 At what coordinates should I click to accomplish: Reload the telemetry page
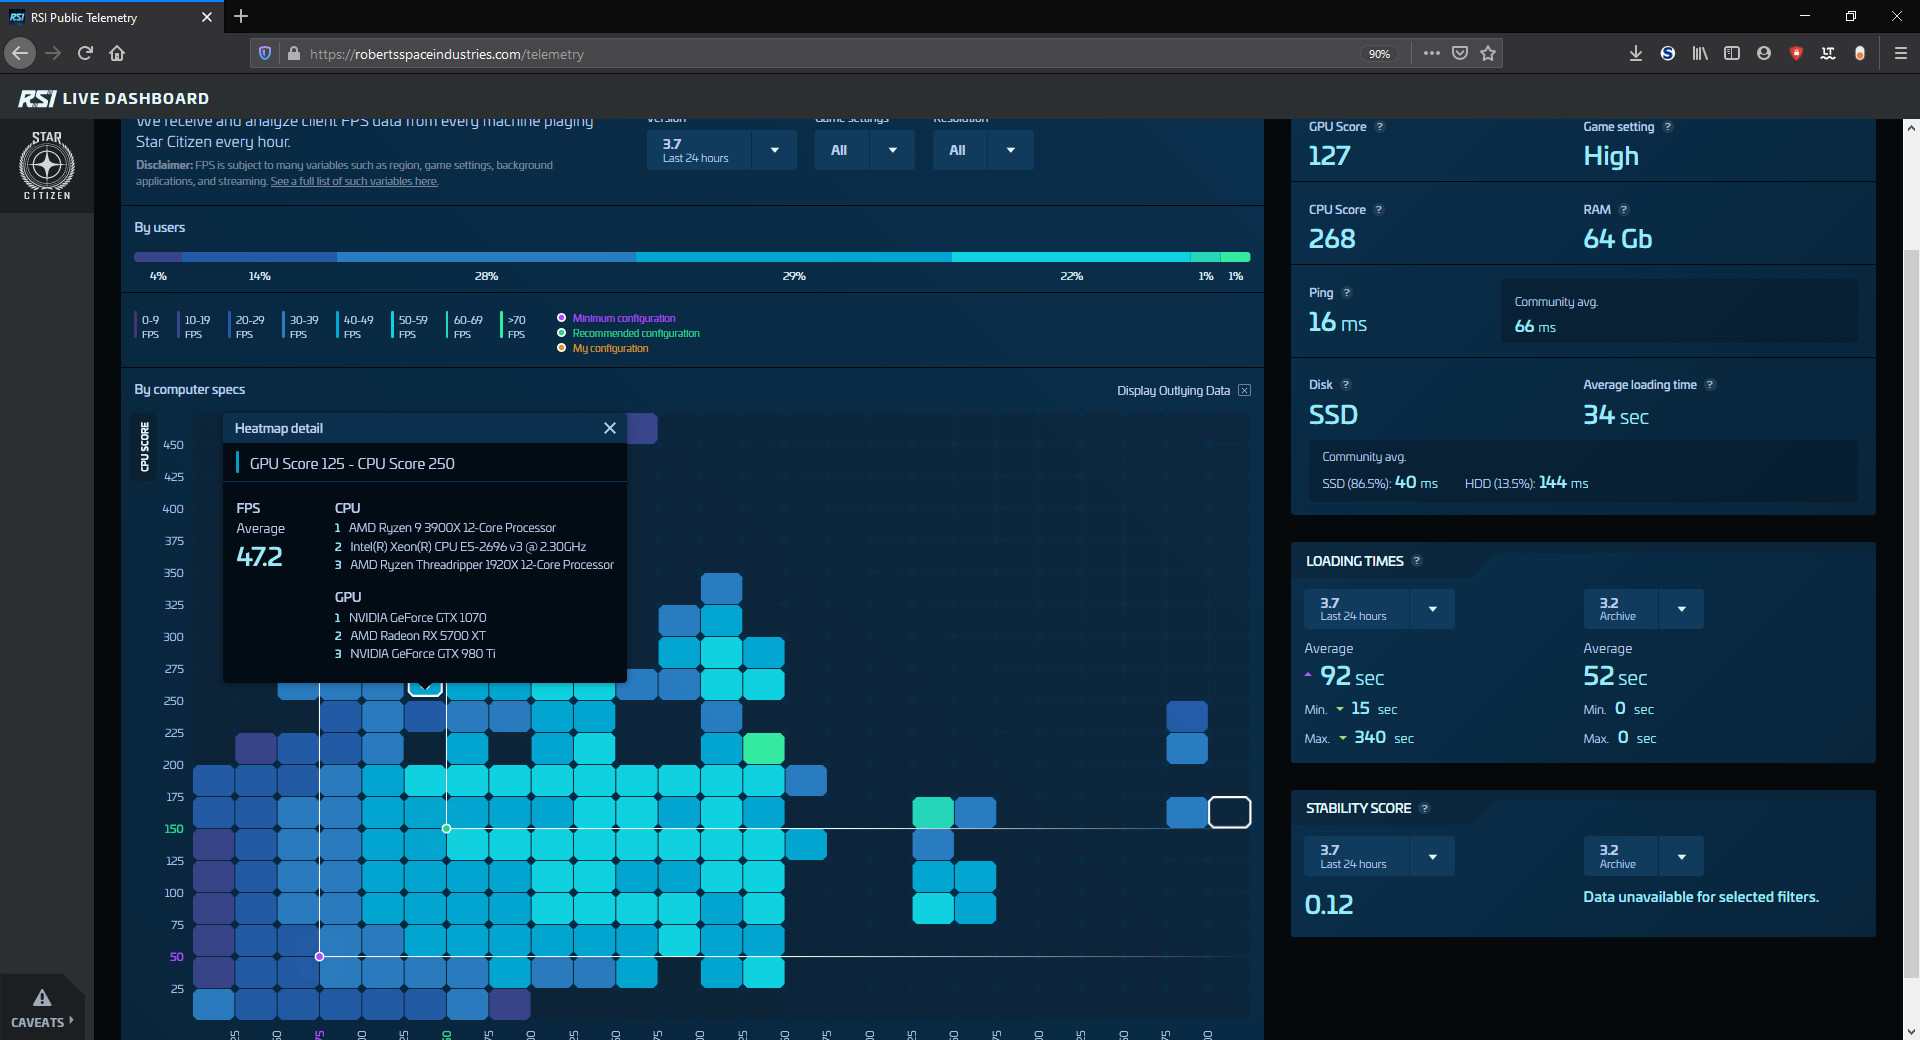point(85,54)
